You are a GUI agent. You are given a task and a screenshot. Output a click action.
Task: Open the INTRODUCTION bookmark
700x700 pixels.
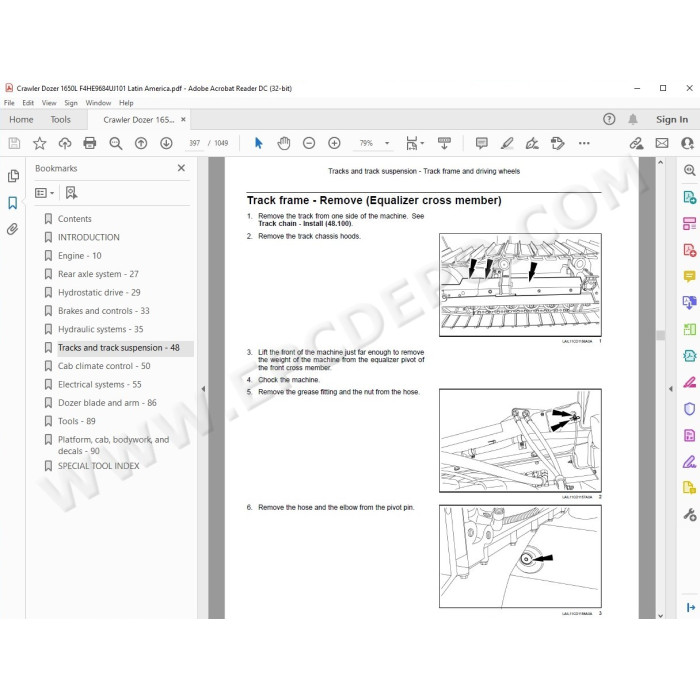tap(88, 237)
